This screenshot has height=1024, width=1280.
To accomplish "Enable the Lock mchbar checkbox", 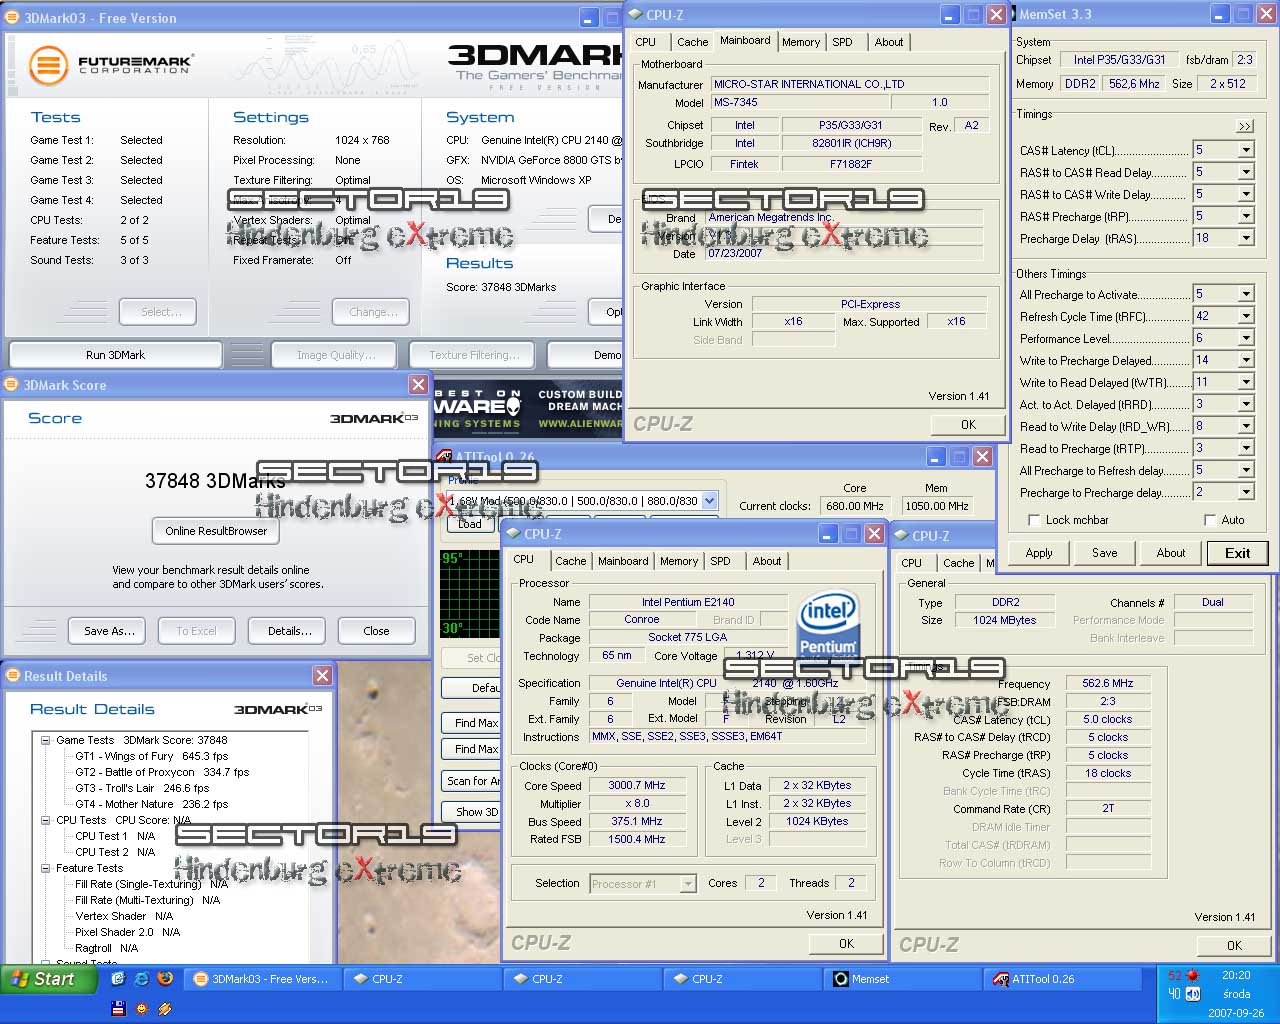I will 1034,520.
